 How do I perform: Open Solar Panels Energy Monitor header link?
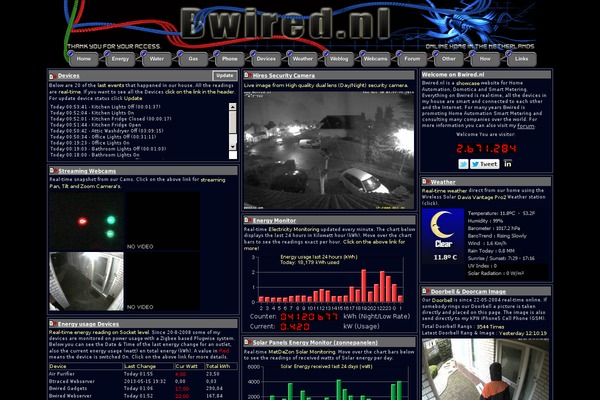click(x=315, y=343)
